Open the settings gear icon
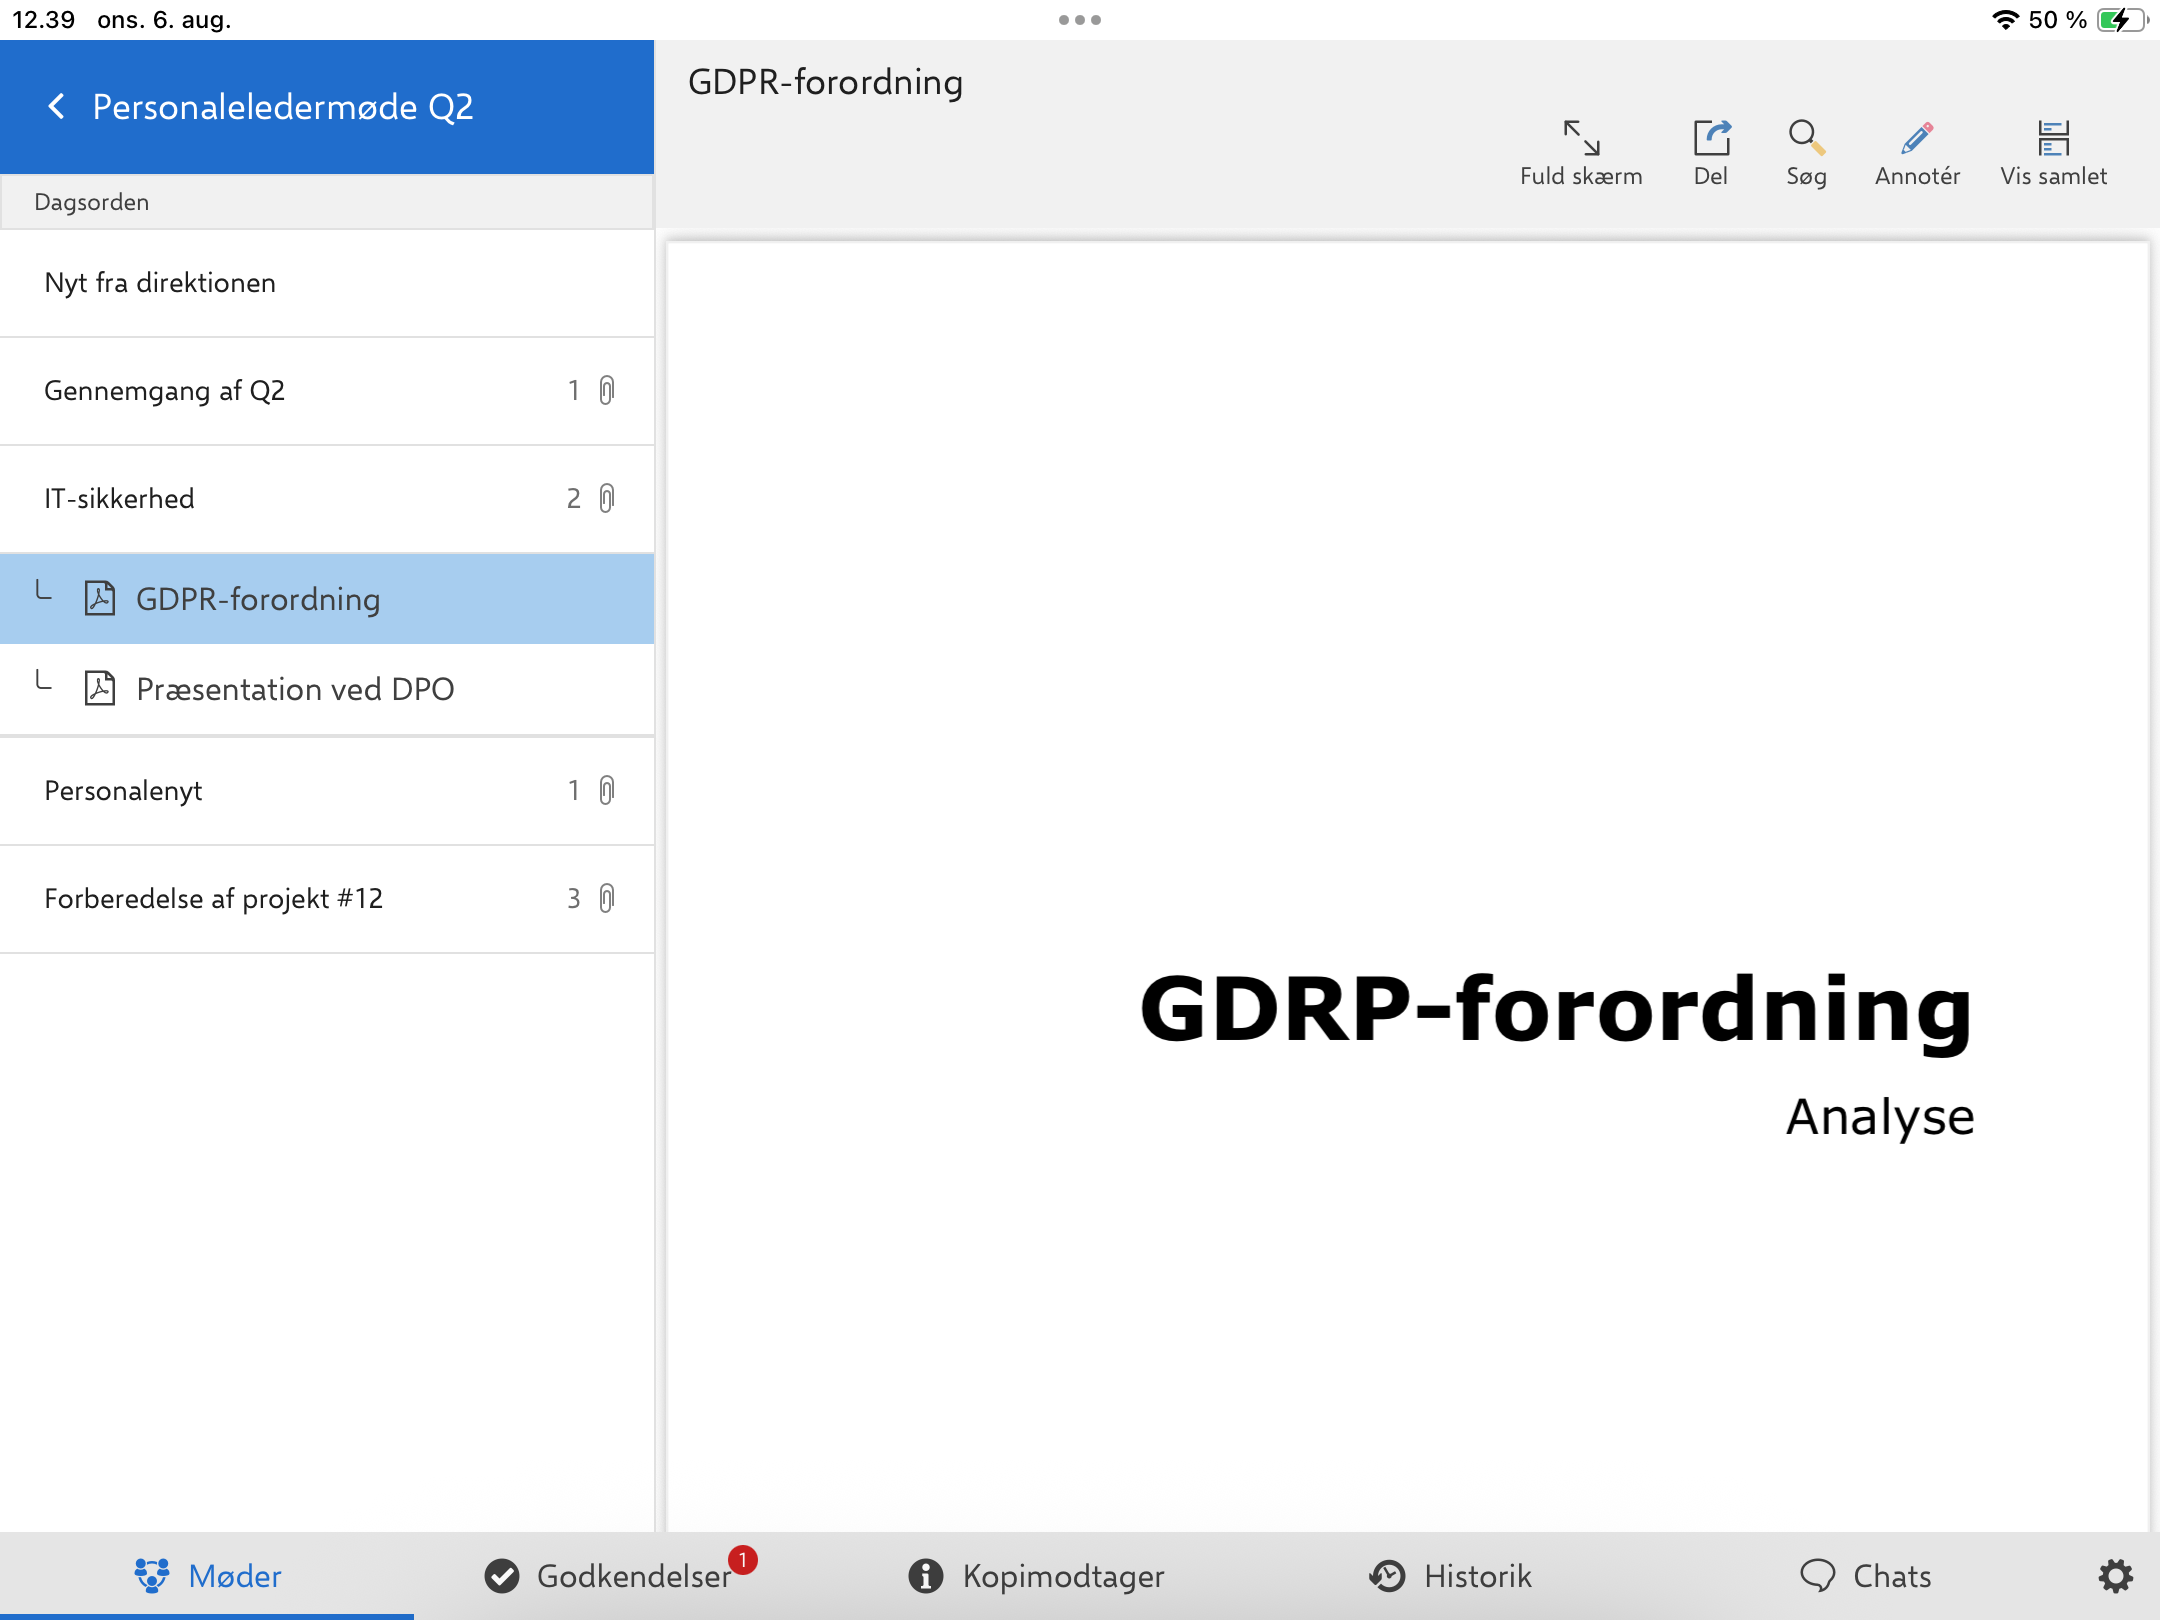The image size is (2160, 1620). pos(2115,1576)
